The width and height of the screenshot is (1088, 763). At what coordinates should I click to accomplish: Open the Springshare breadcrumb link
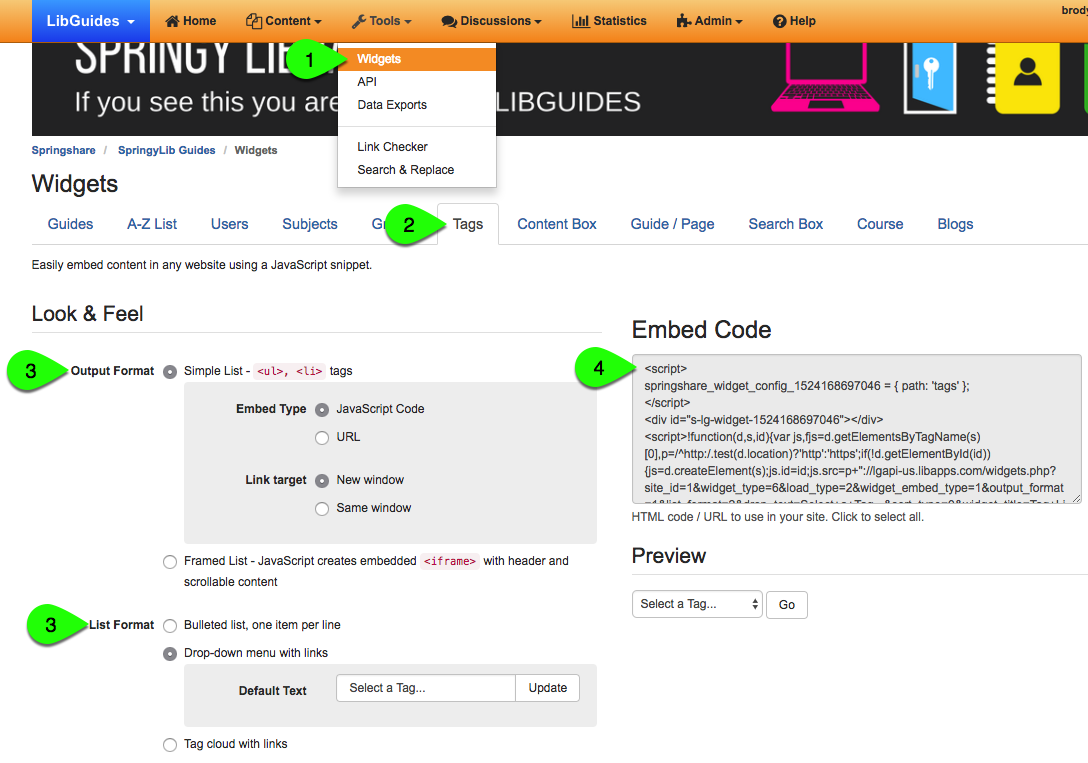[63, 149]
